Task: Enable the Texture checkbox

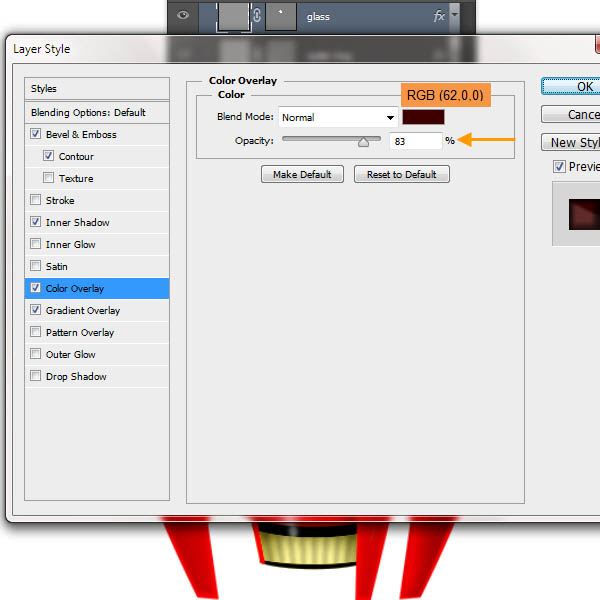Action: [x=48, y=179]
